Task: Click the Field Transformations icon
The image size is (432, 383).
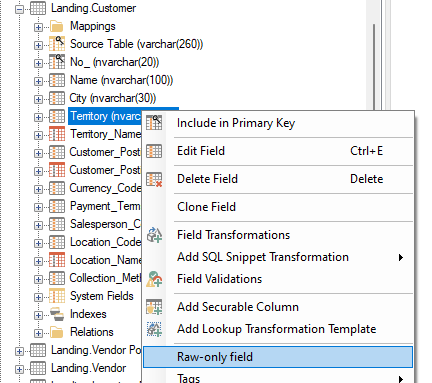Action: point(154,235)
